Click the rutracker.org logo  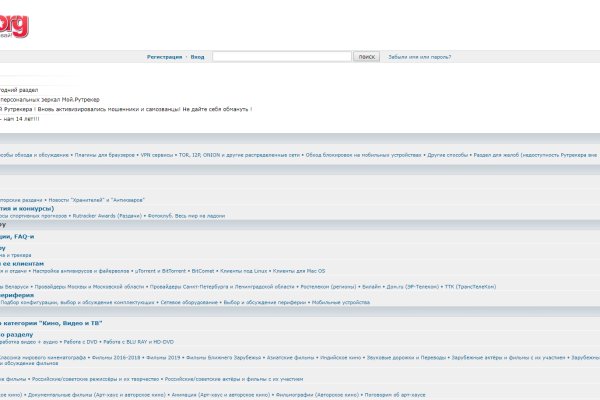[x=12, y=20]
